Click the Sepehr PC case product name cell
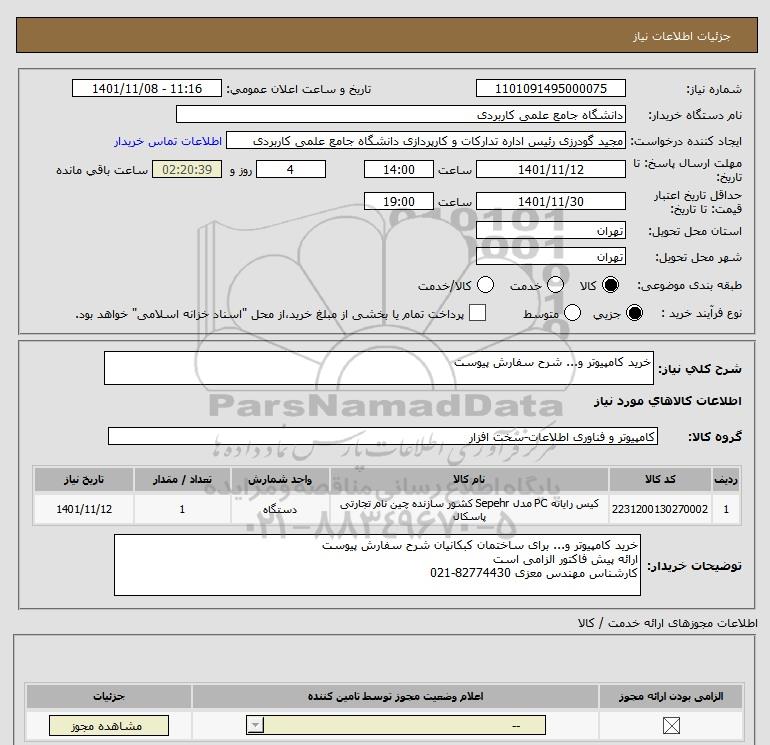Viewport: 770px width, 745px height. pyautogui.click(x=469, y=509)
